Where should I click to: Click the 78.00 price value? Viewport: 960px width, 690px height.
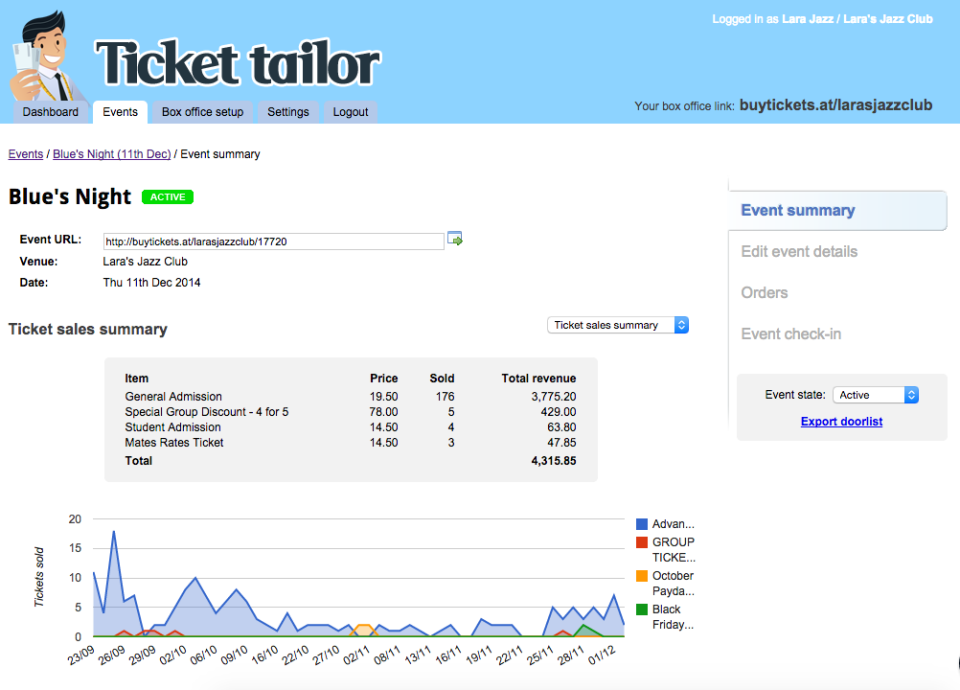[x=384, y=412]
